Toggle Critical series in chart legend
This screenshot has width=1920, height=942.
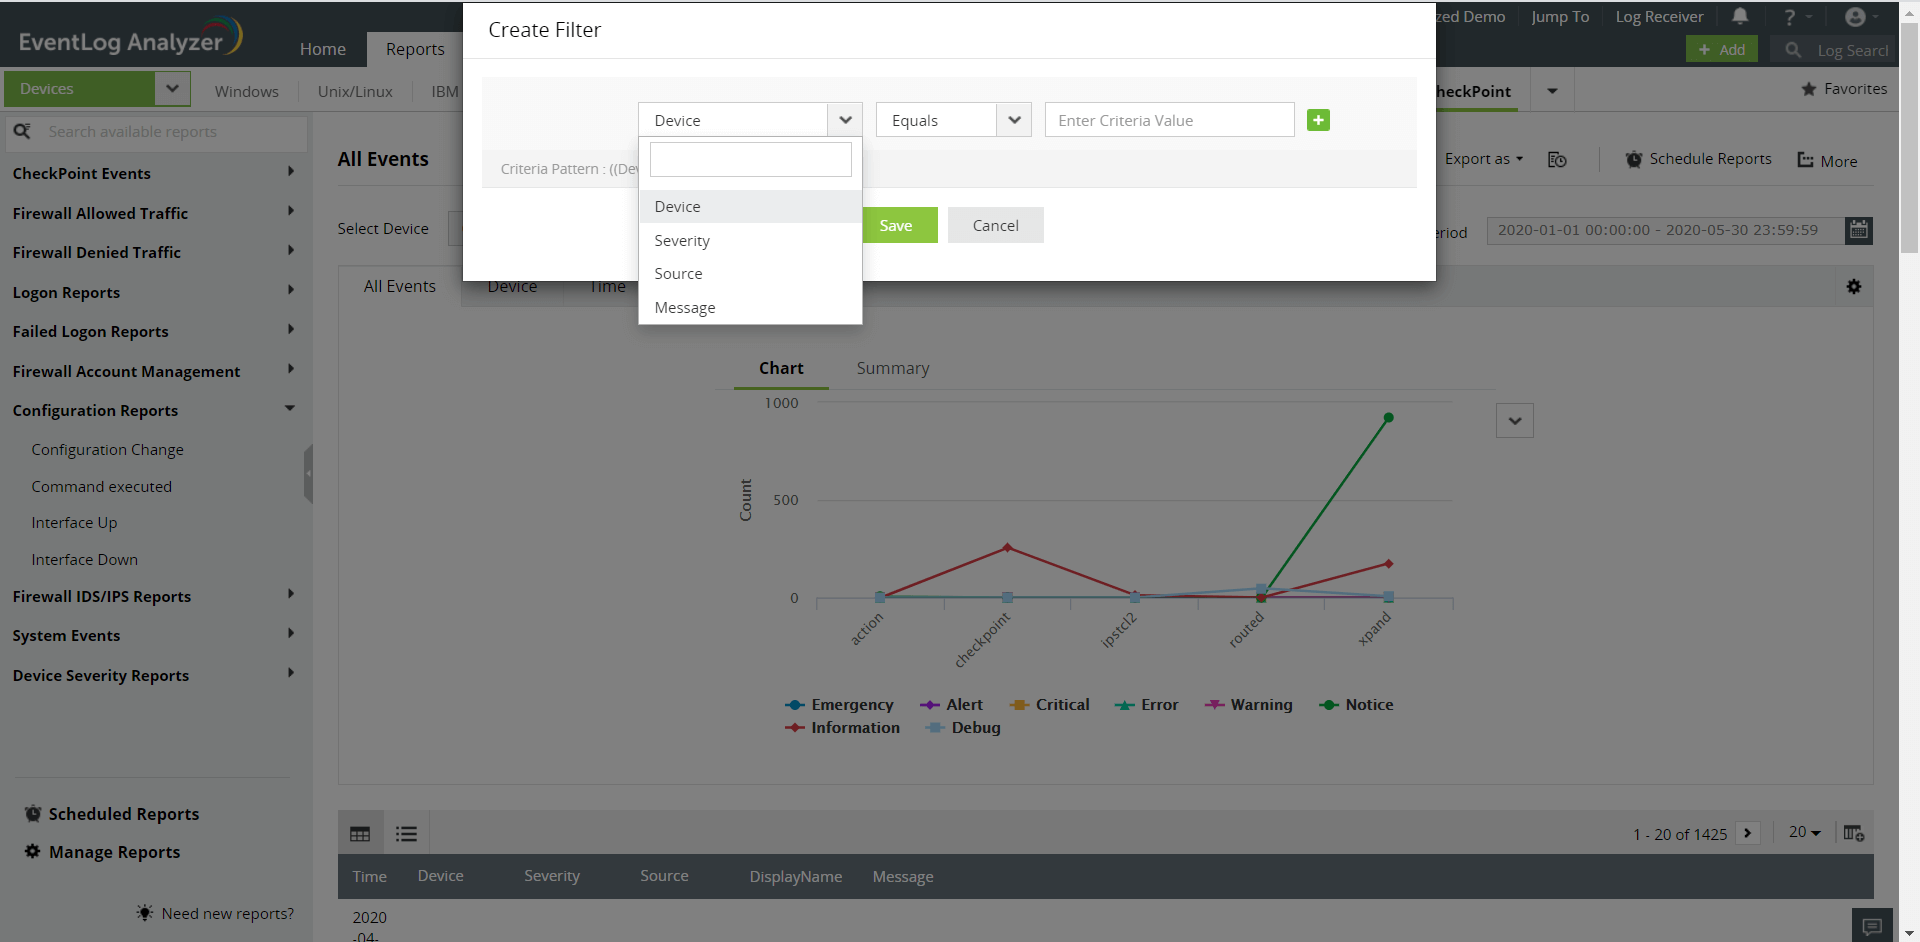point(1049,705)
